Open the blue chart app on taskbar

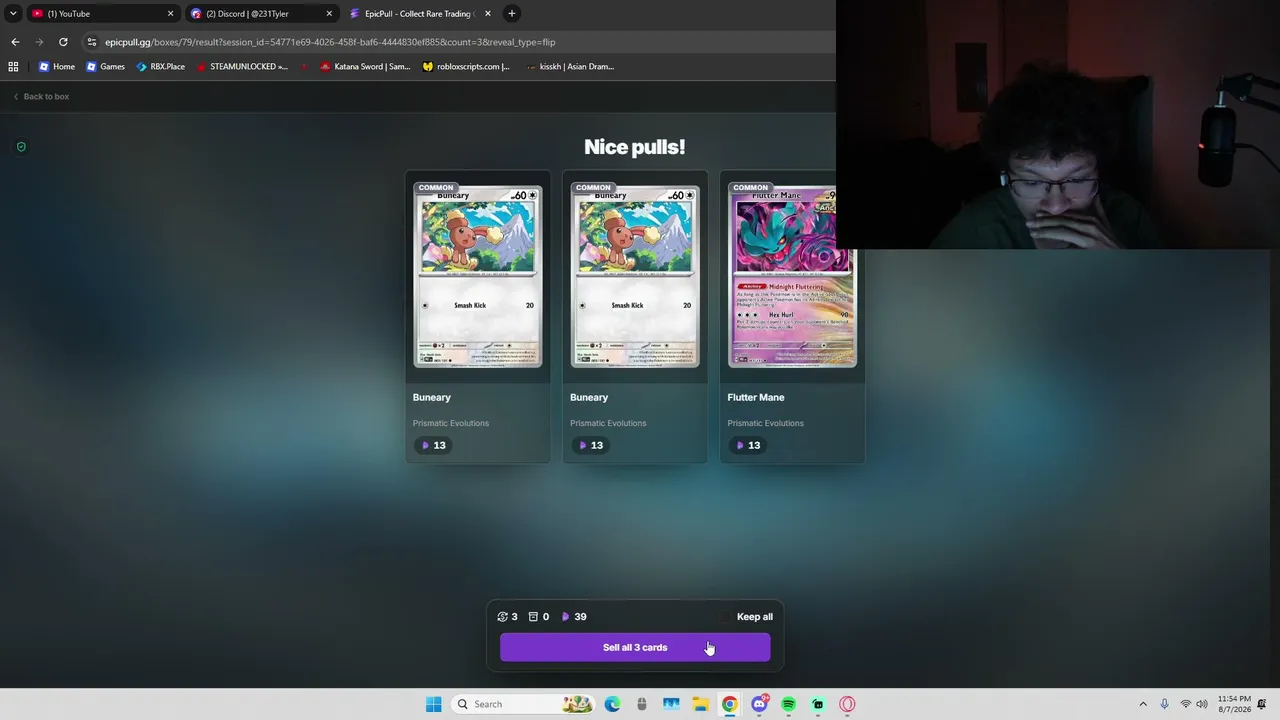click(671, 704)
